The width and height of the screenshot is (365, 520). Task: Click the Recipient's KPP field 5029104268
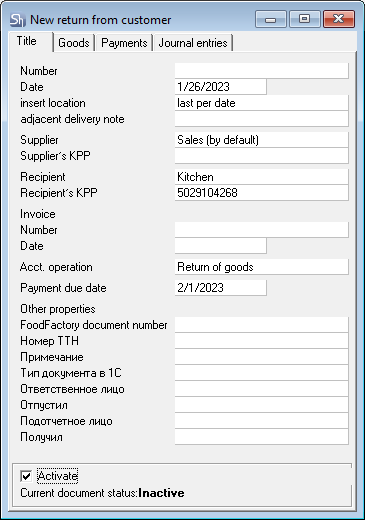click(x=262, y=193)
